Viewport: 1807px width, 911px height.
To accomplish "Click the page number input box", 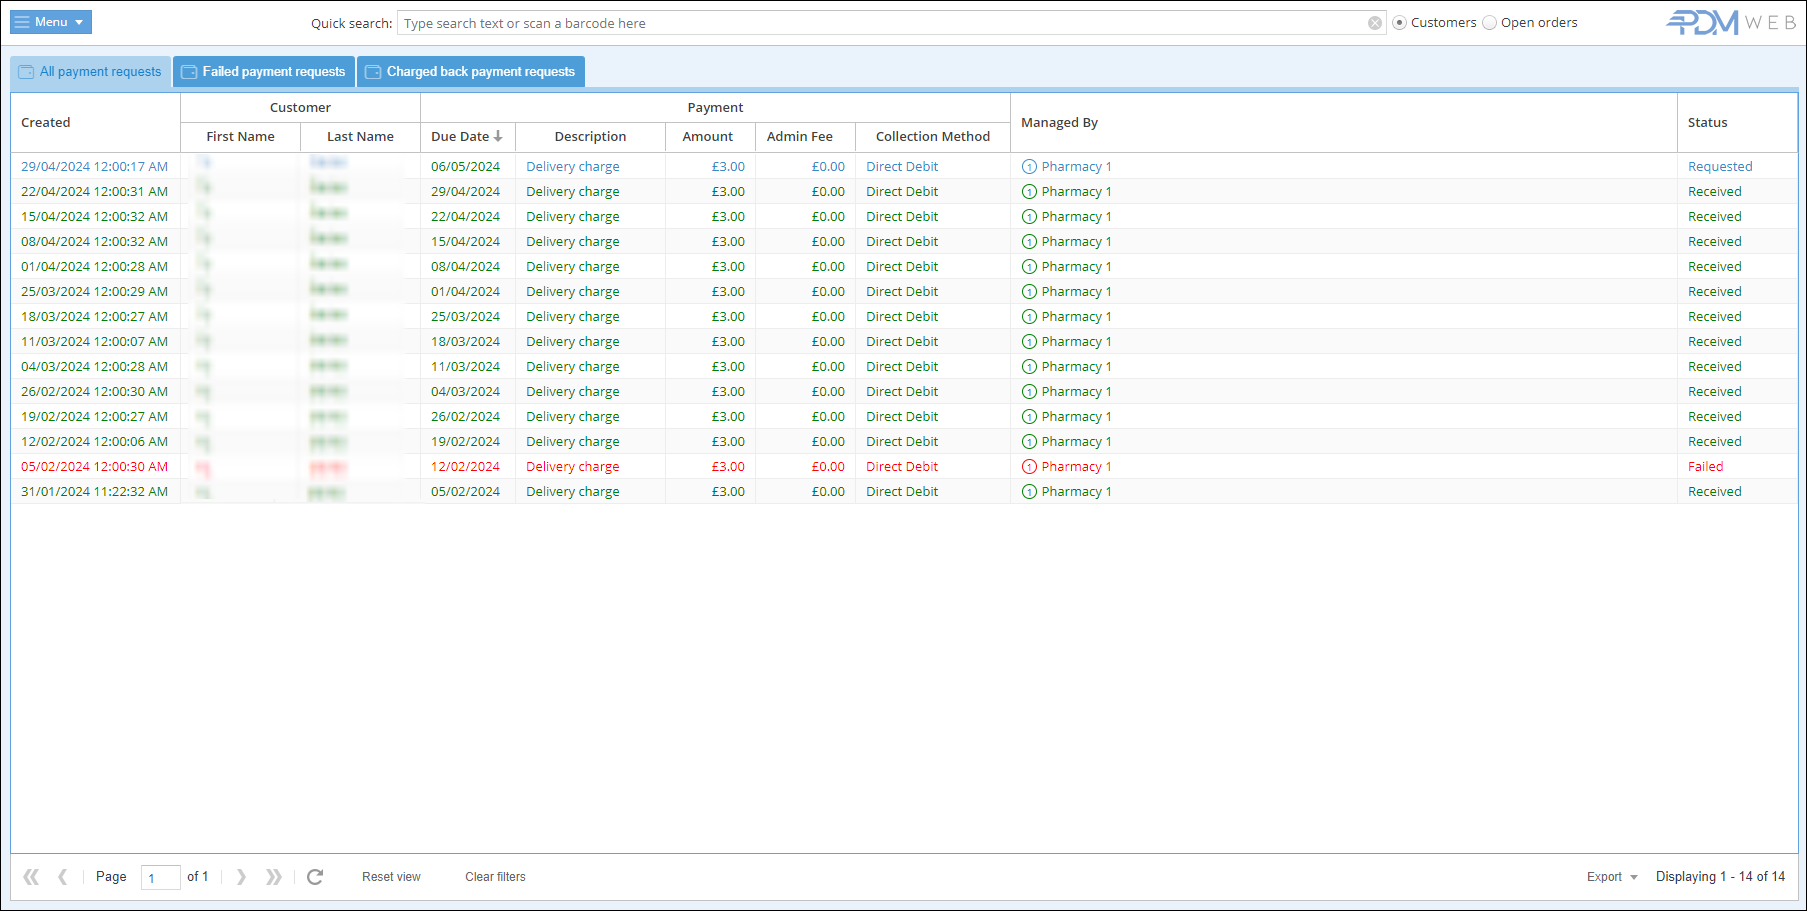I will pyautogui.click(x=160, y=878).
